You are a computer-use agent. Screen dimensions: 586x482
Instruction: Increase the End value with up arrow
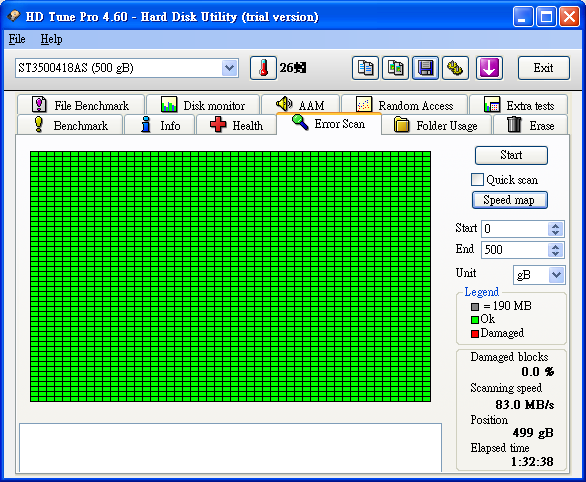pyautogui.click(x=555, y=246)
